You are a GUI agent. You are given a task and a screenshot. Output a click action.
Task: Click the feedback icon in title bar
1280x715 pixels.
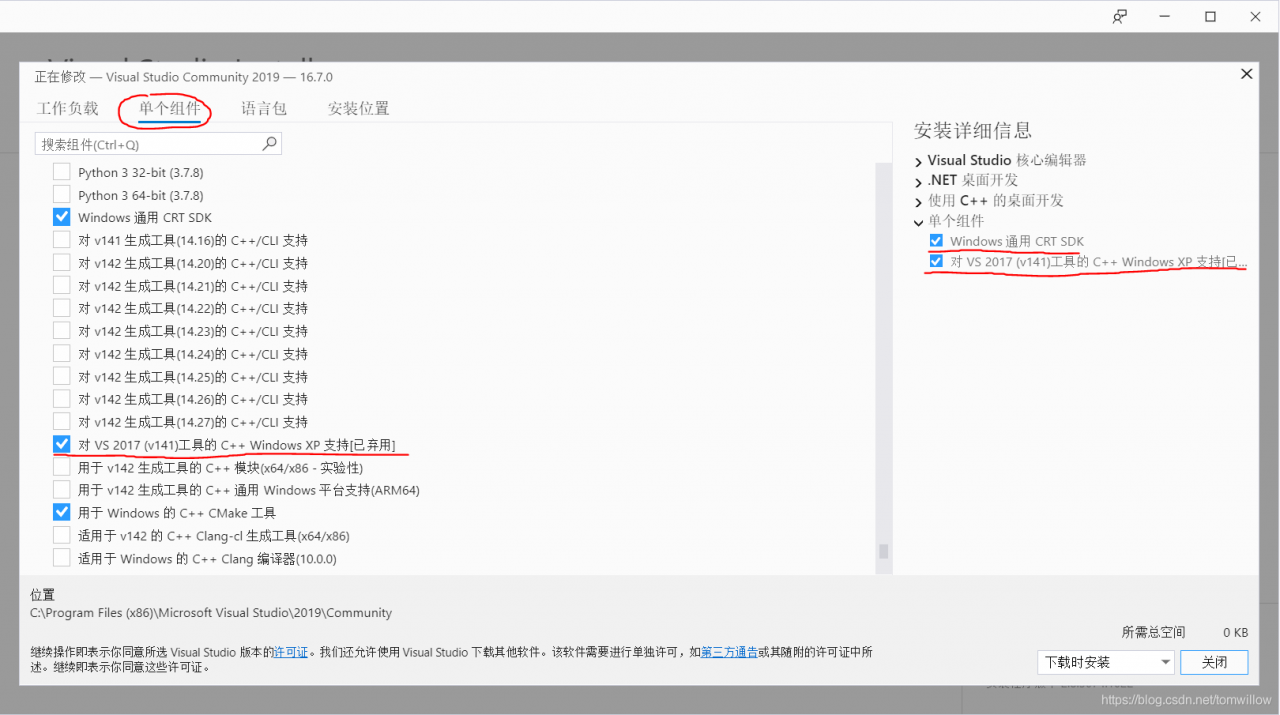[1120, 16]
